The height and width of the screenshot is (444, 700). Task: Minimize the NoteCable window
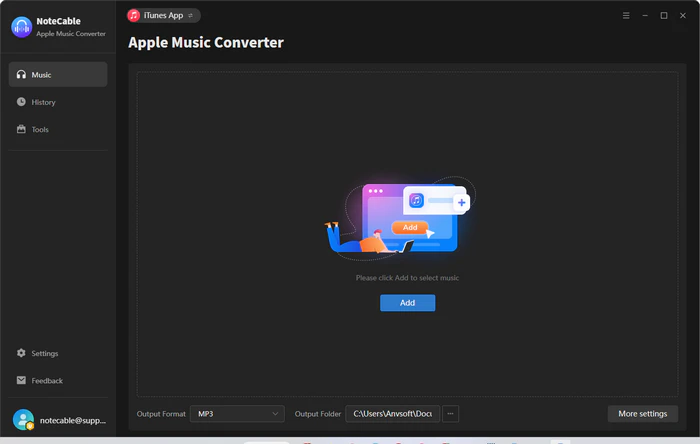pos(645,16)
